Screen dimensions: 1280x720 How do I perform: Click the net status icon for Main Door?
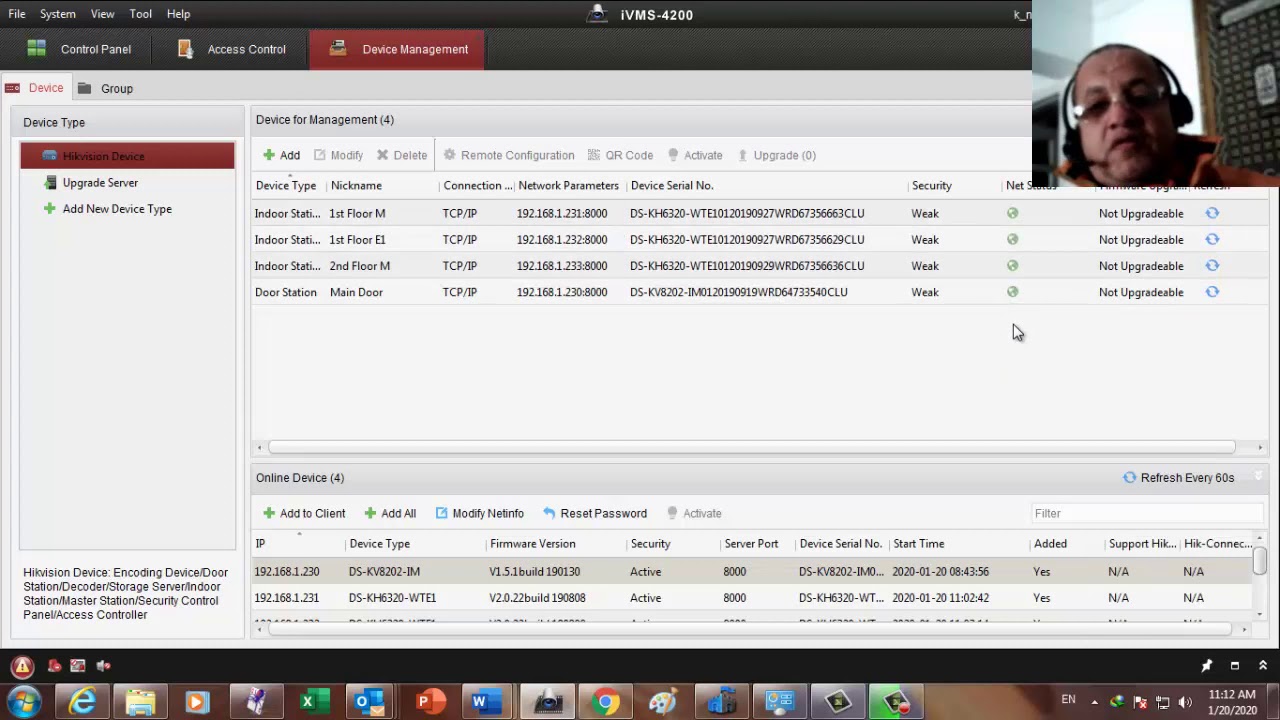click(1013, 292)
